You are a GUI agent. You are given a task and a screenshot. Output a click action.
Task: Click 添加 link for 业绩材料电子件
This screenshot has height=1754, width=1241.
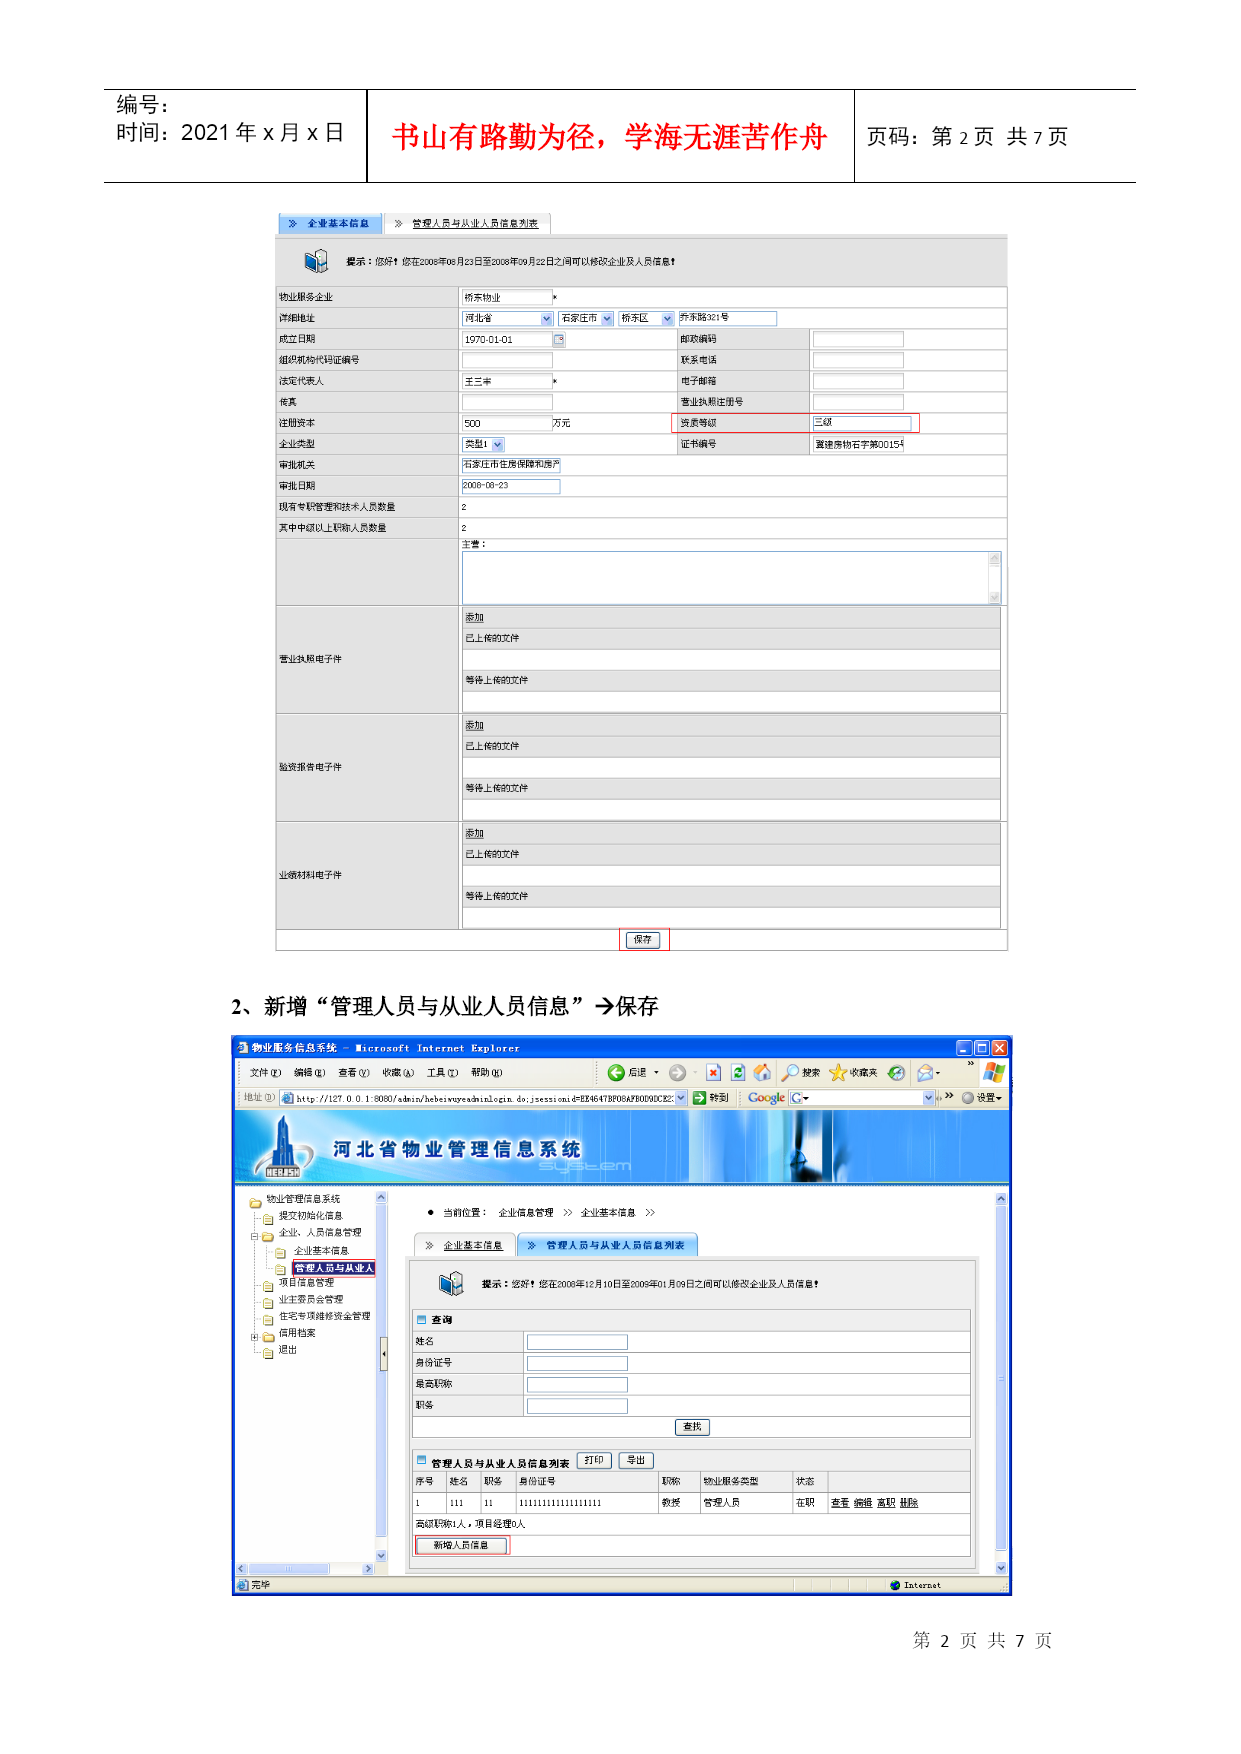pos(474,834)
